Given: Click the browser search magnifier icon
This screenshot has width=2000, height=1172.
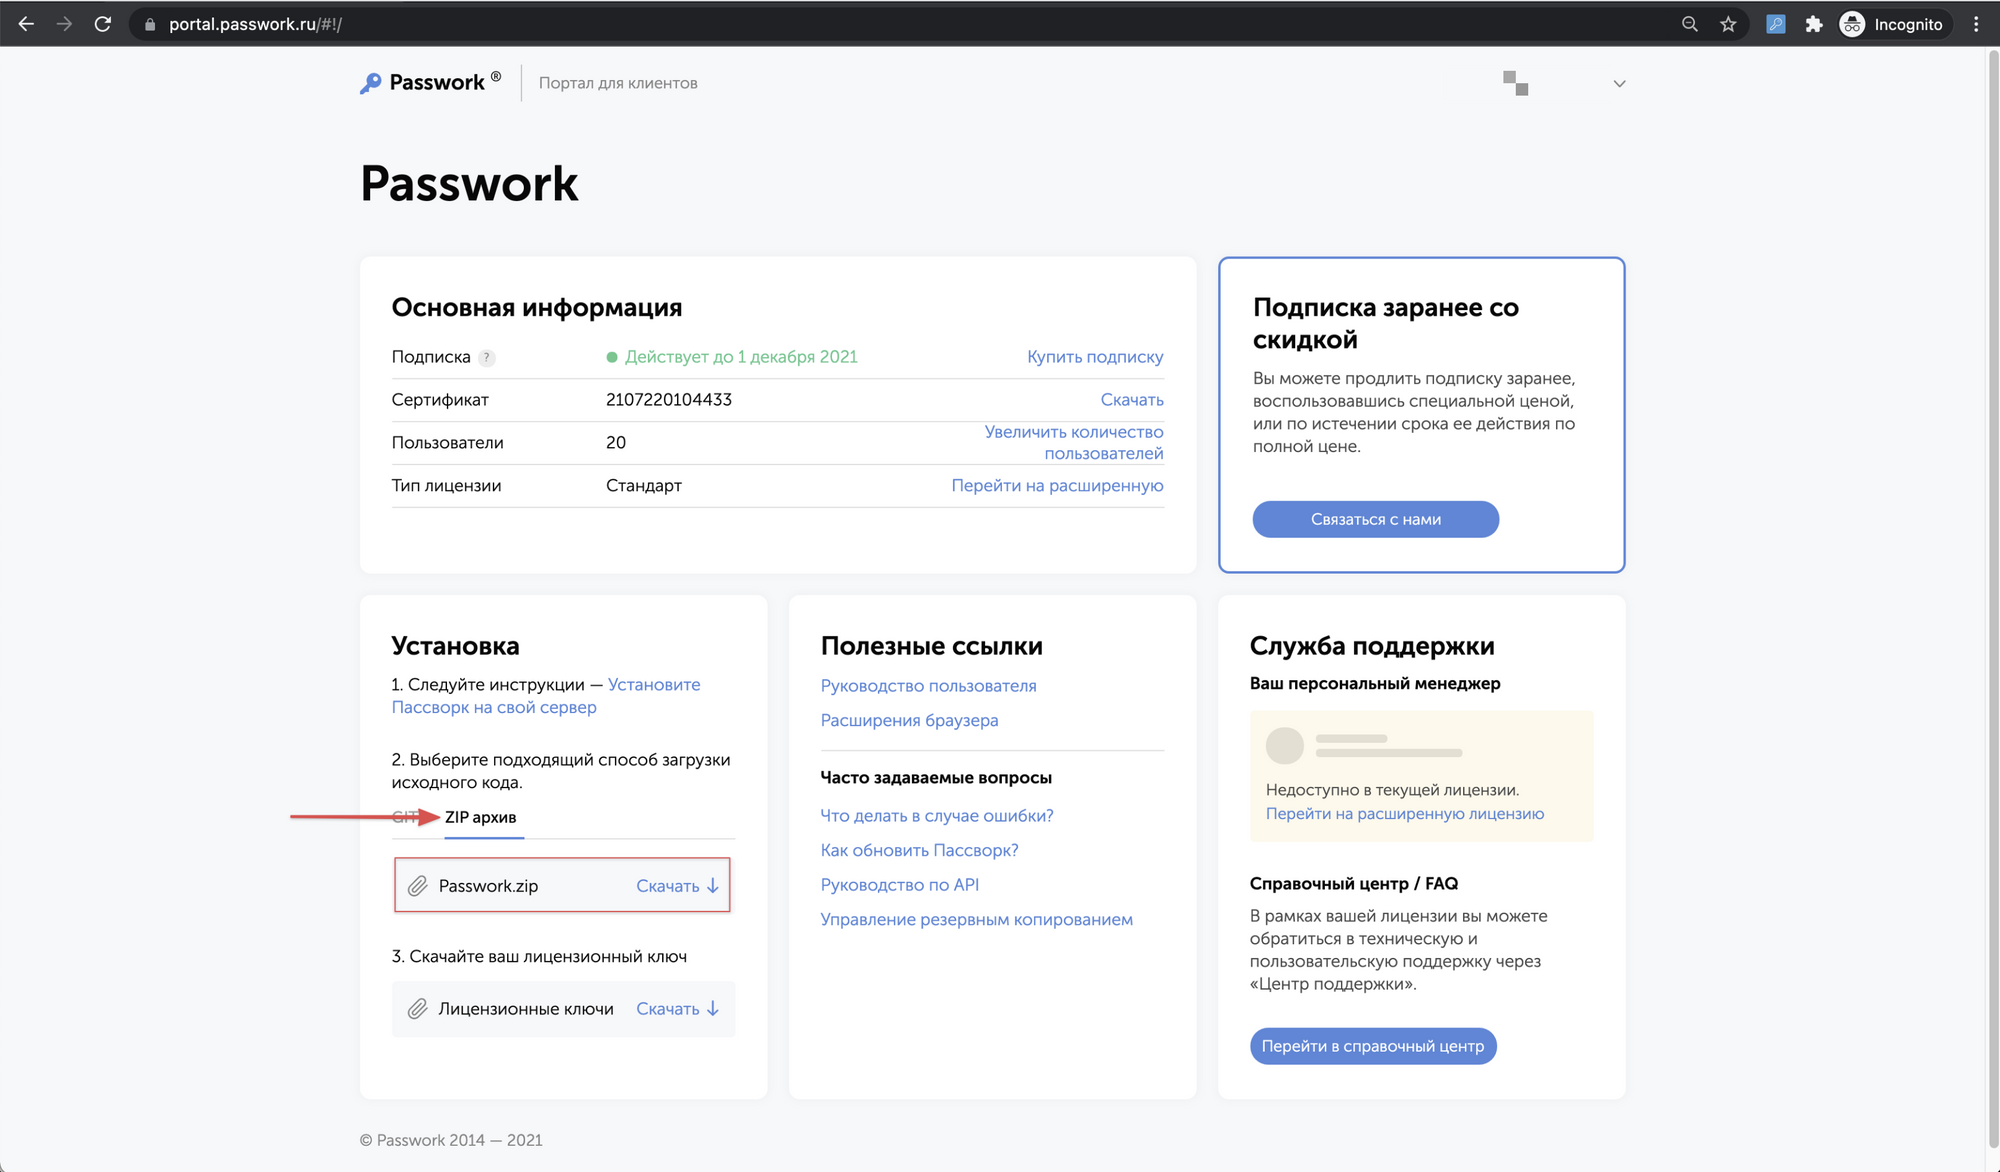Looking at the screenshot, I should coord(1688,23).
